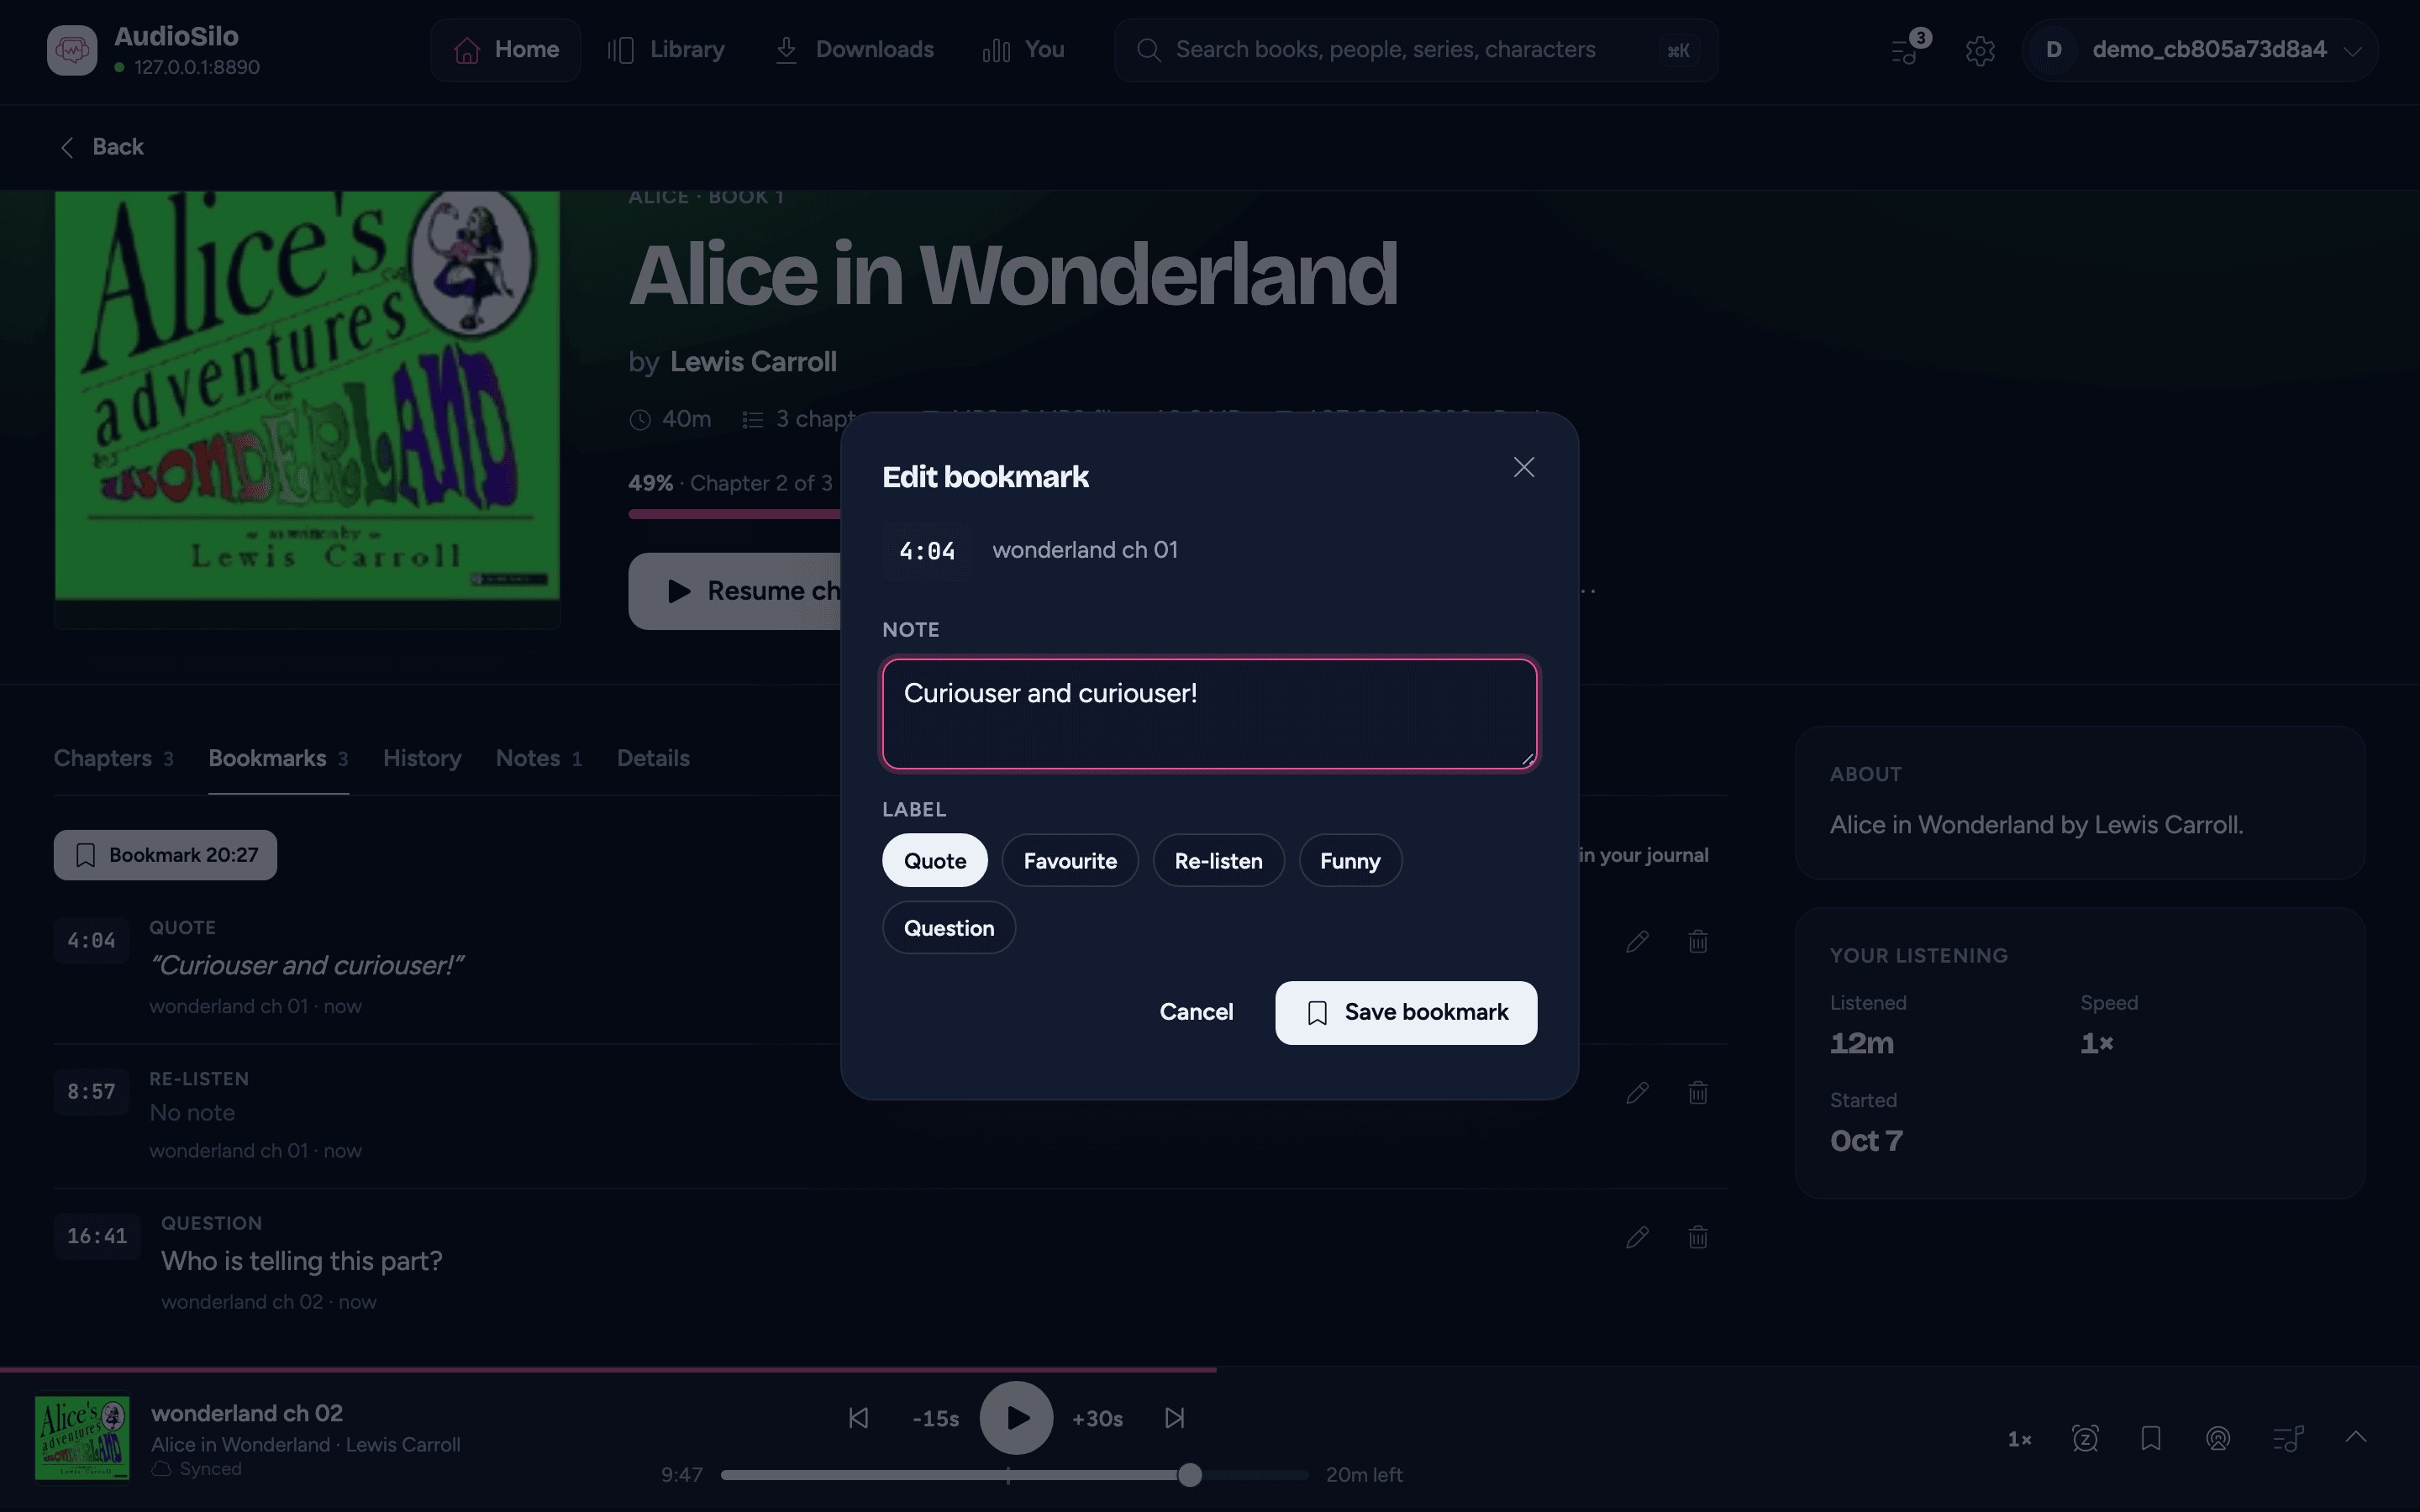The image size is (2420, 1512).
Task: Switch to the History tab
Action: point(422,758)
